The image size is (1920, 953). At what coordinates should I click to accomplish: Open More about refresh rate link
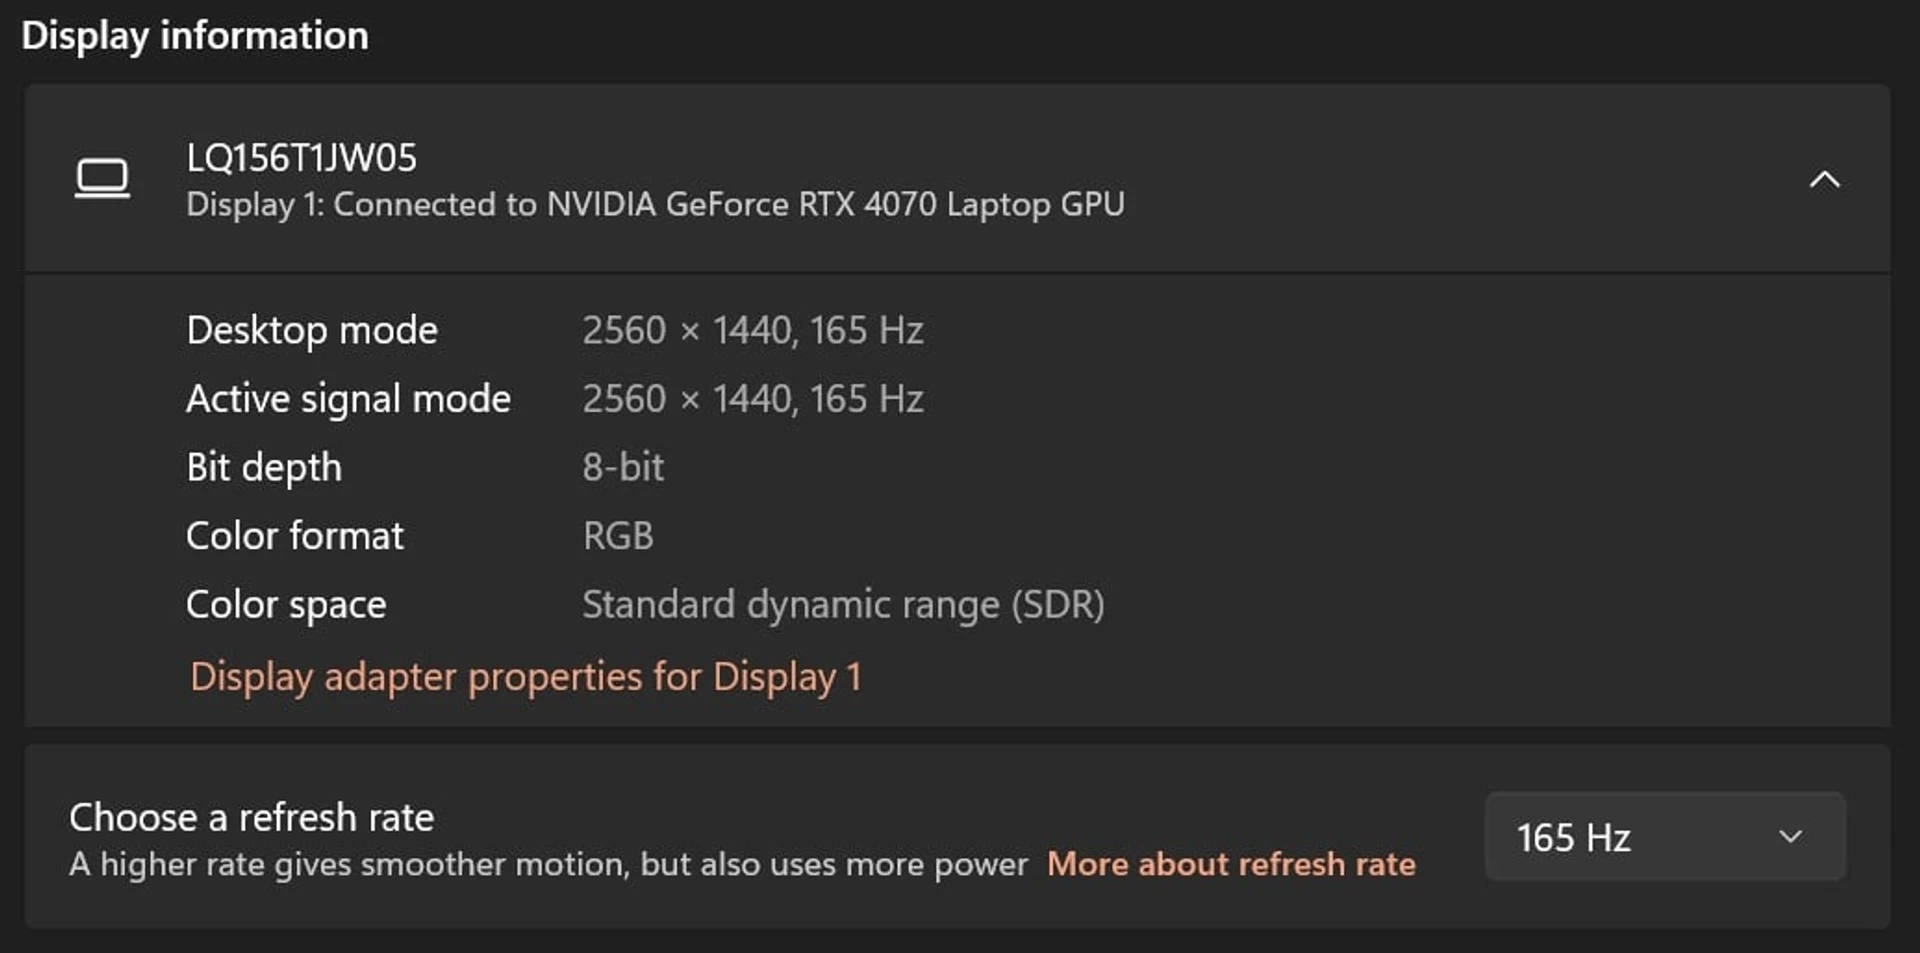[x=1231, y=864]
